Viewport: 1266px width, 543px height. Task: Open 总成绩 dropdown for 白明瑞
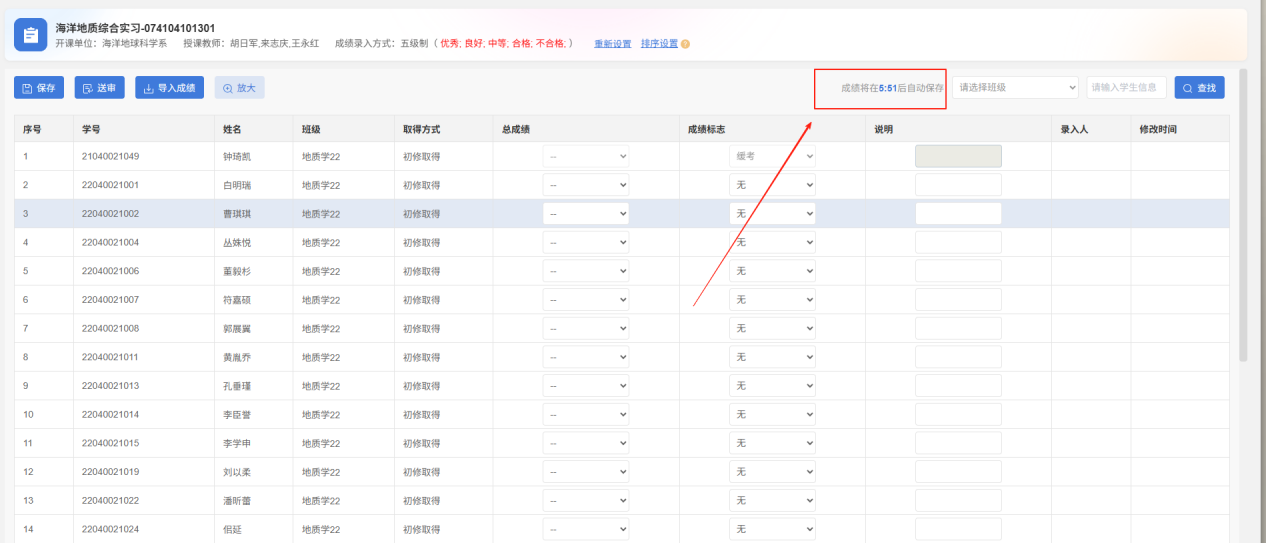(x=586, y=185)
